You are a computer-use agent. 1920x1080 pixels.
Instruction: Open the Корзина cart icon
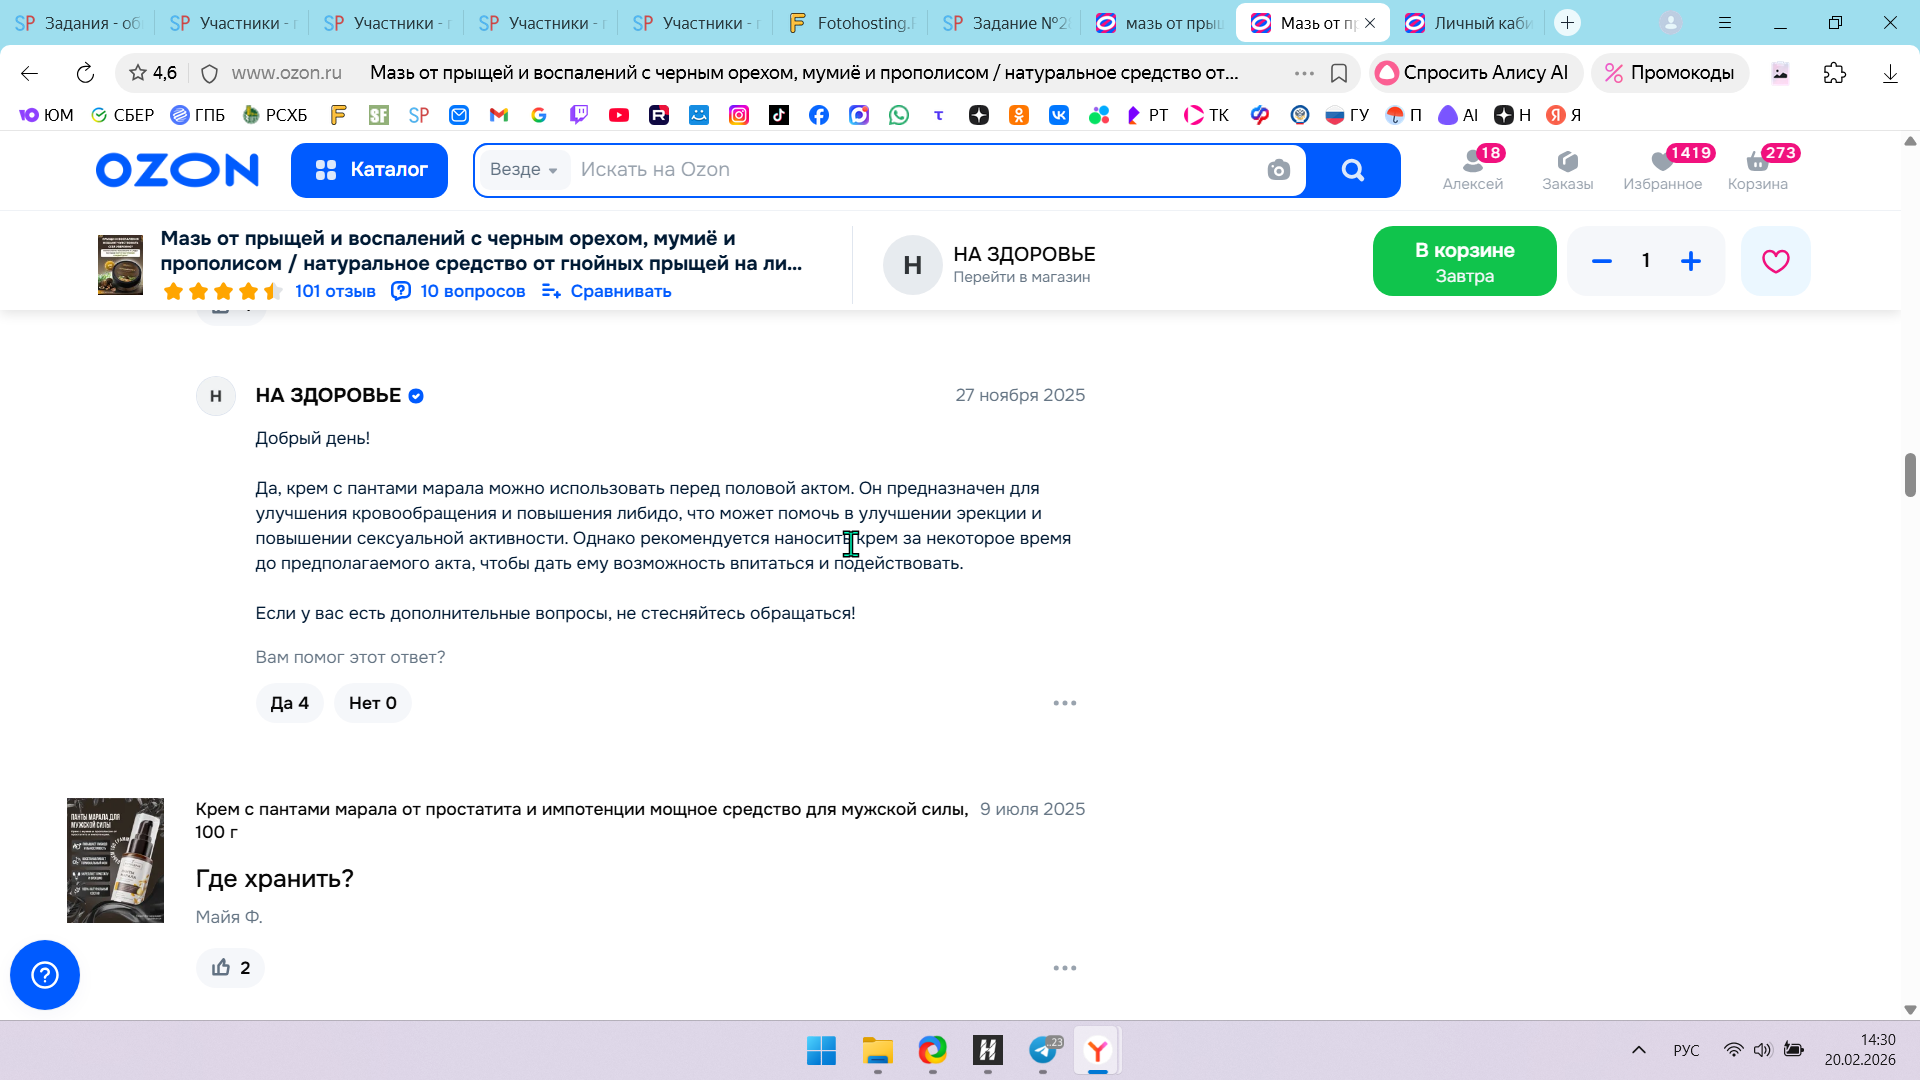1757,169
